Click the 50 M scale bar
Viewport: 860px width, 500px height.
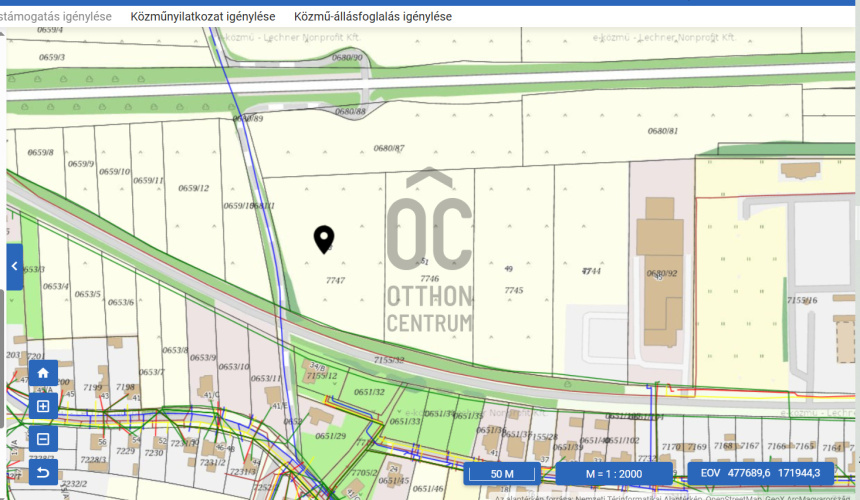click(x=502, y=474)
